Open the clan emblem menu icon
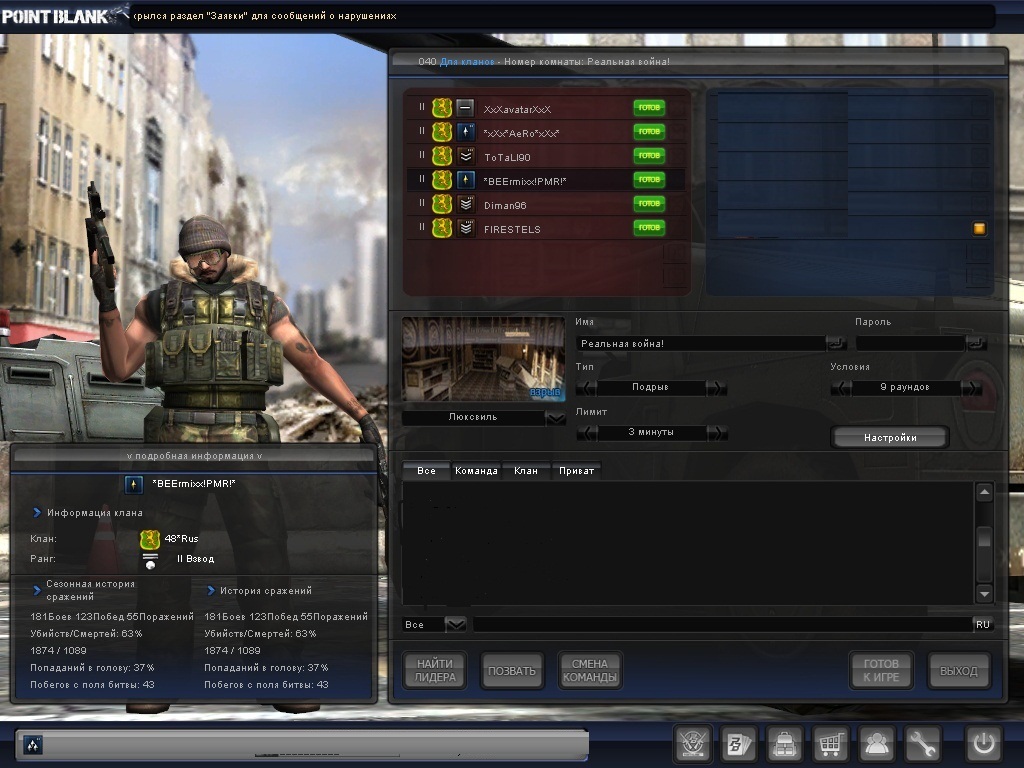 (692, 744)
